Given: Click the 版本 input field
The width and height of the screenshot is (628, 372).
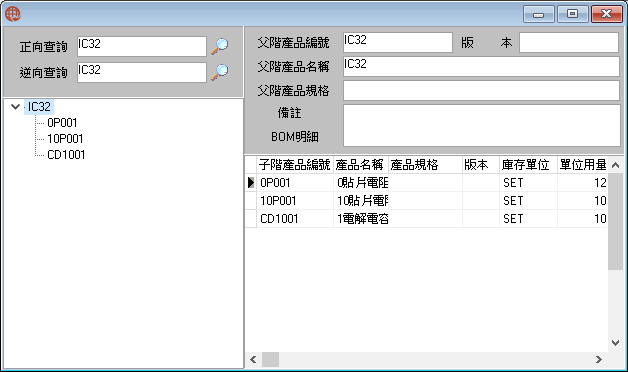Looking at the screenshot, I should pyautogui.click(x=569, y=42).
